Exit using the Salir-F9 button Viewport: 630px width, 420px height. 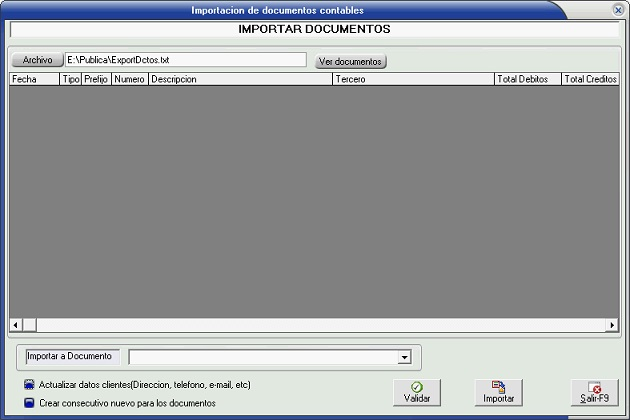point(594,392)
